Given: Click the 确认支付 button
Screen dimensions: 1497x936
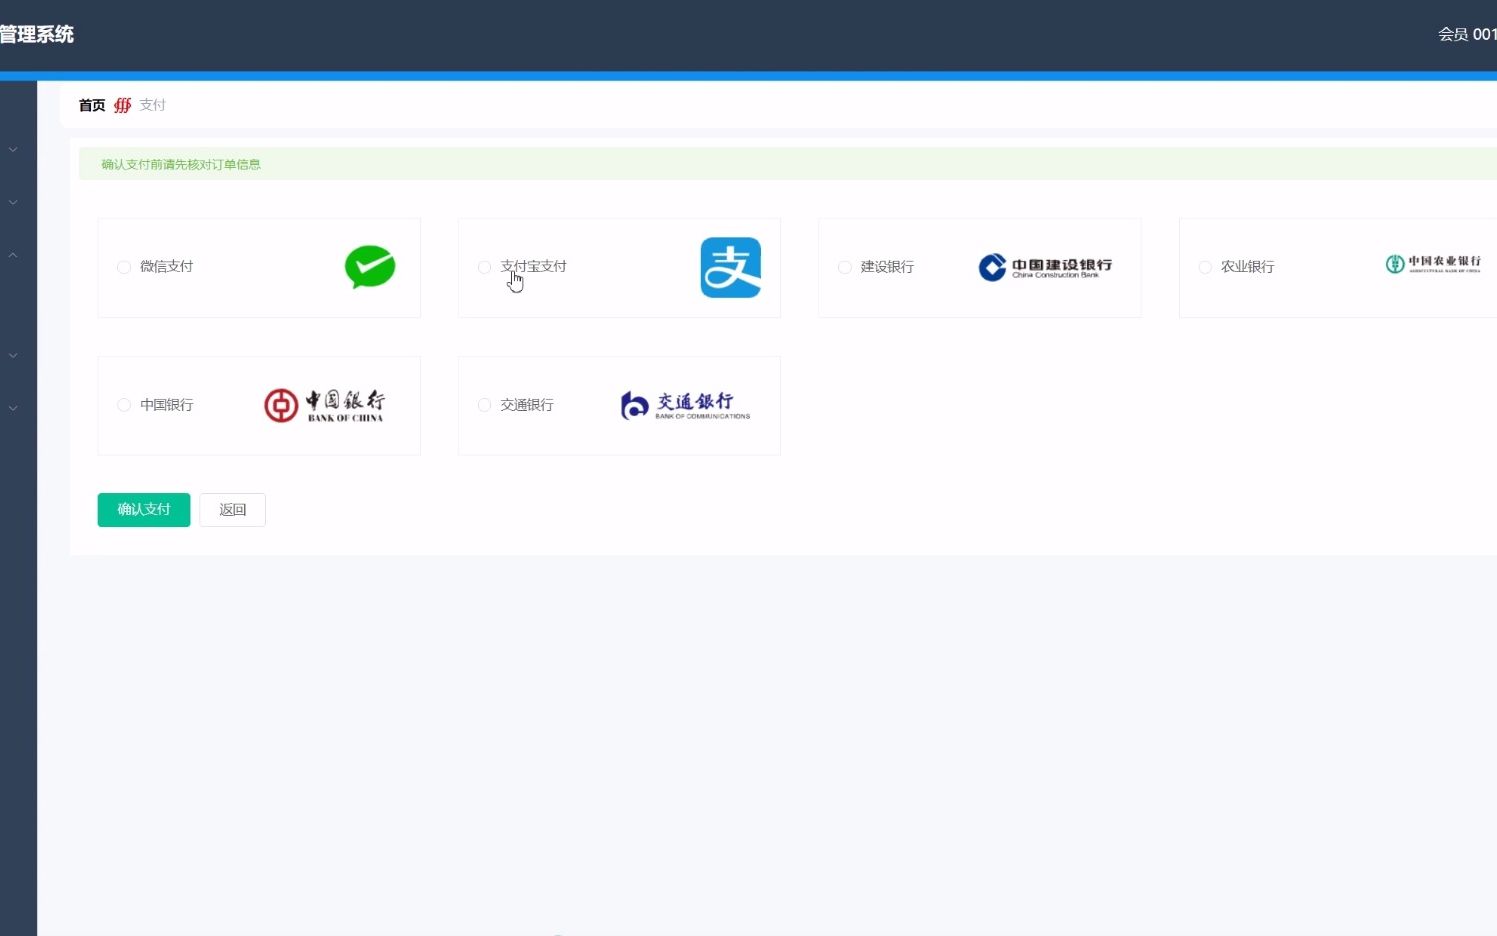Looking at the screenshot, I should tap(144, 510).
